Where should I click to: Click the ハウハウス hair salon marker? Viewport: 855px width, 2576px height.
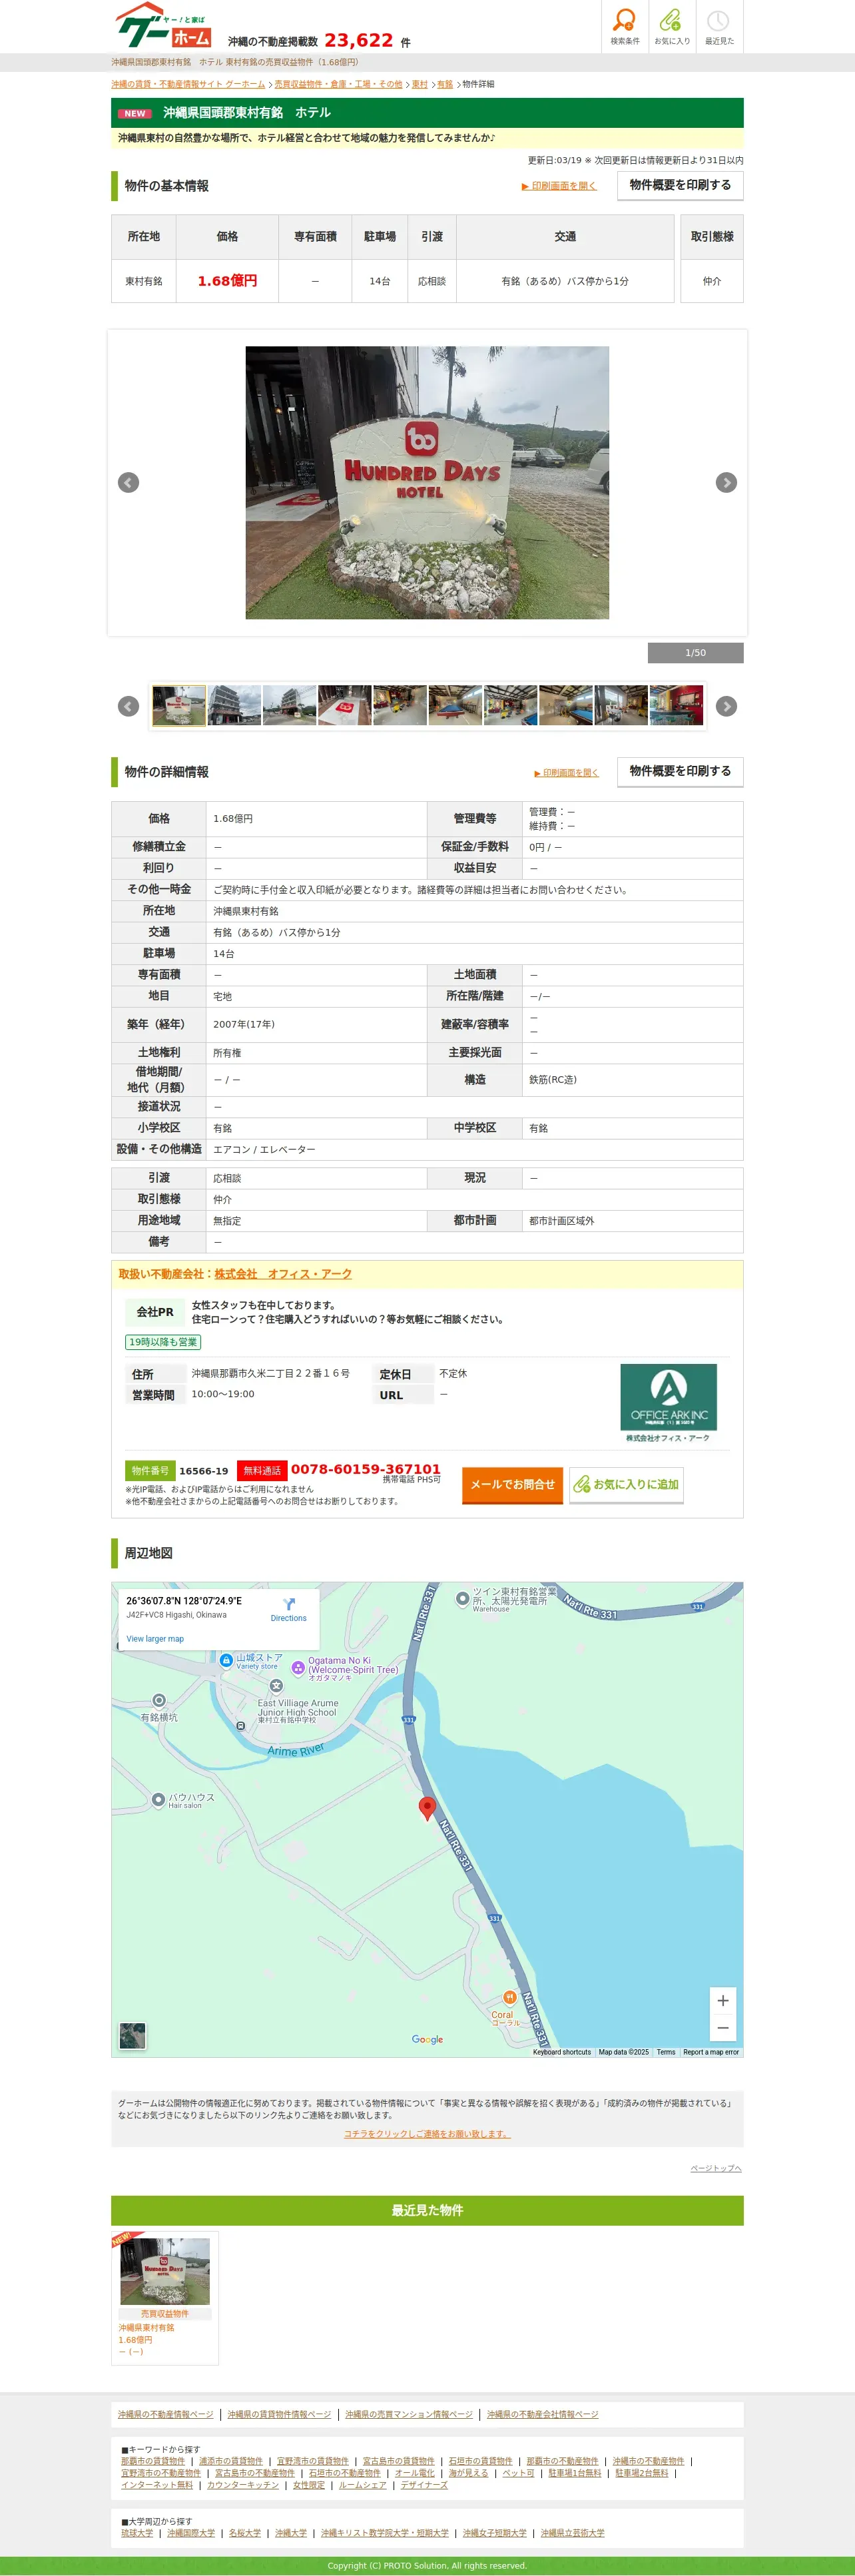tap(158, 1800)
